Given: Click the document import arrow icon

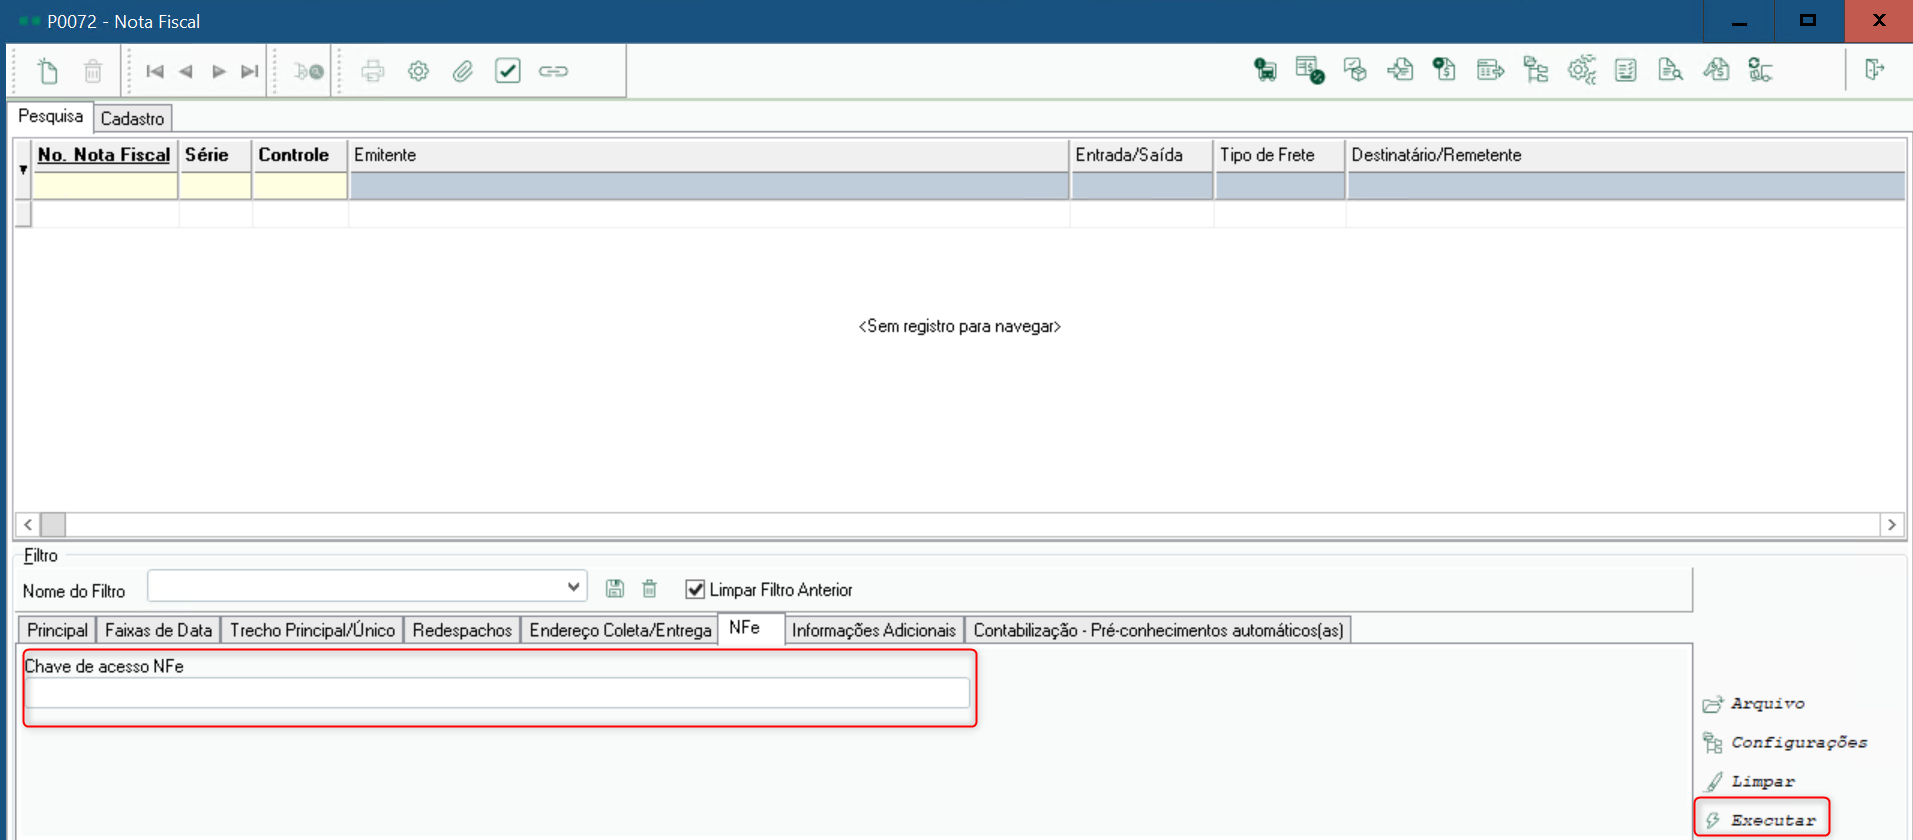Looking at the screenshot, I should (1400, 69).
